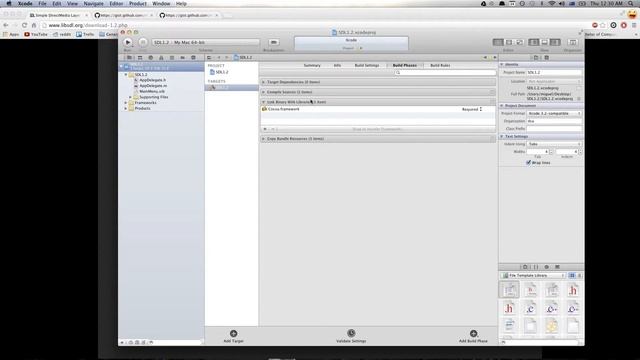Click the Stop button in Xcode toolbar
This screenshot has height=360, width=640.
[142, 42]
